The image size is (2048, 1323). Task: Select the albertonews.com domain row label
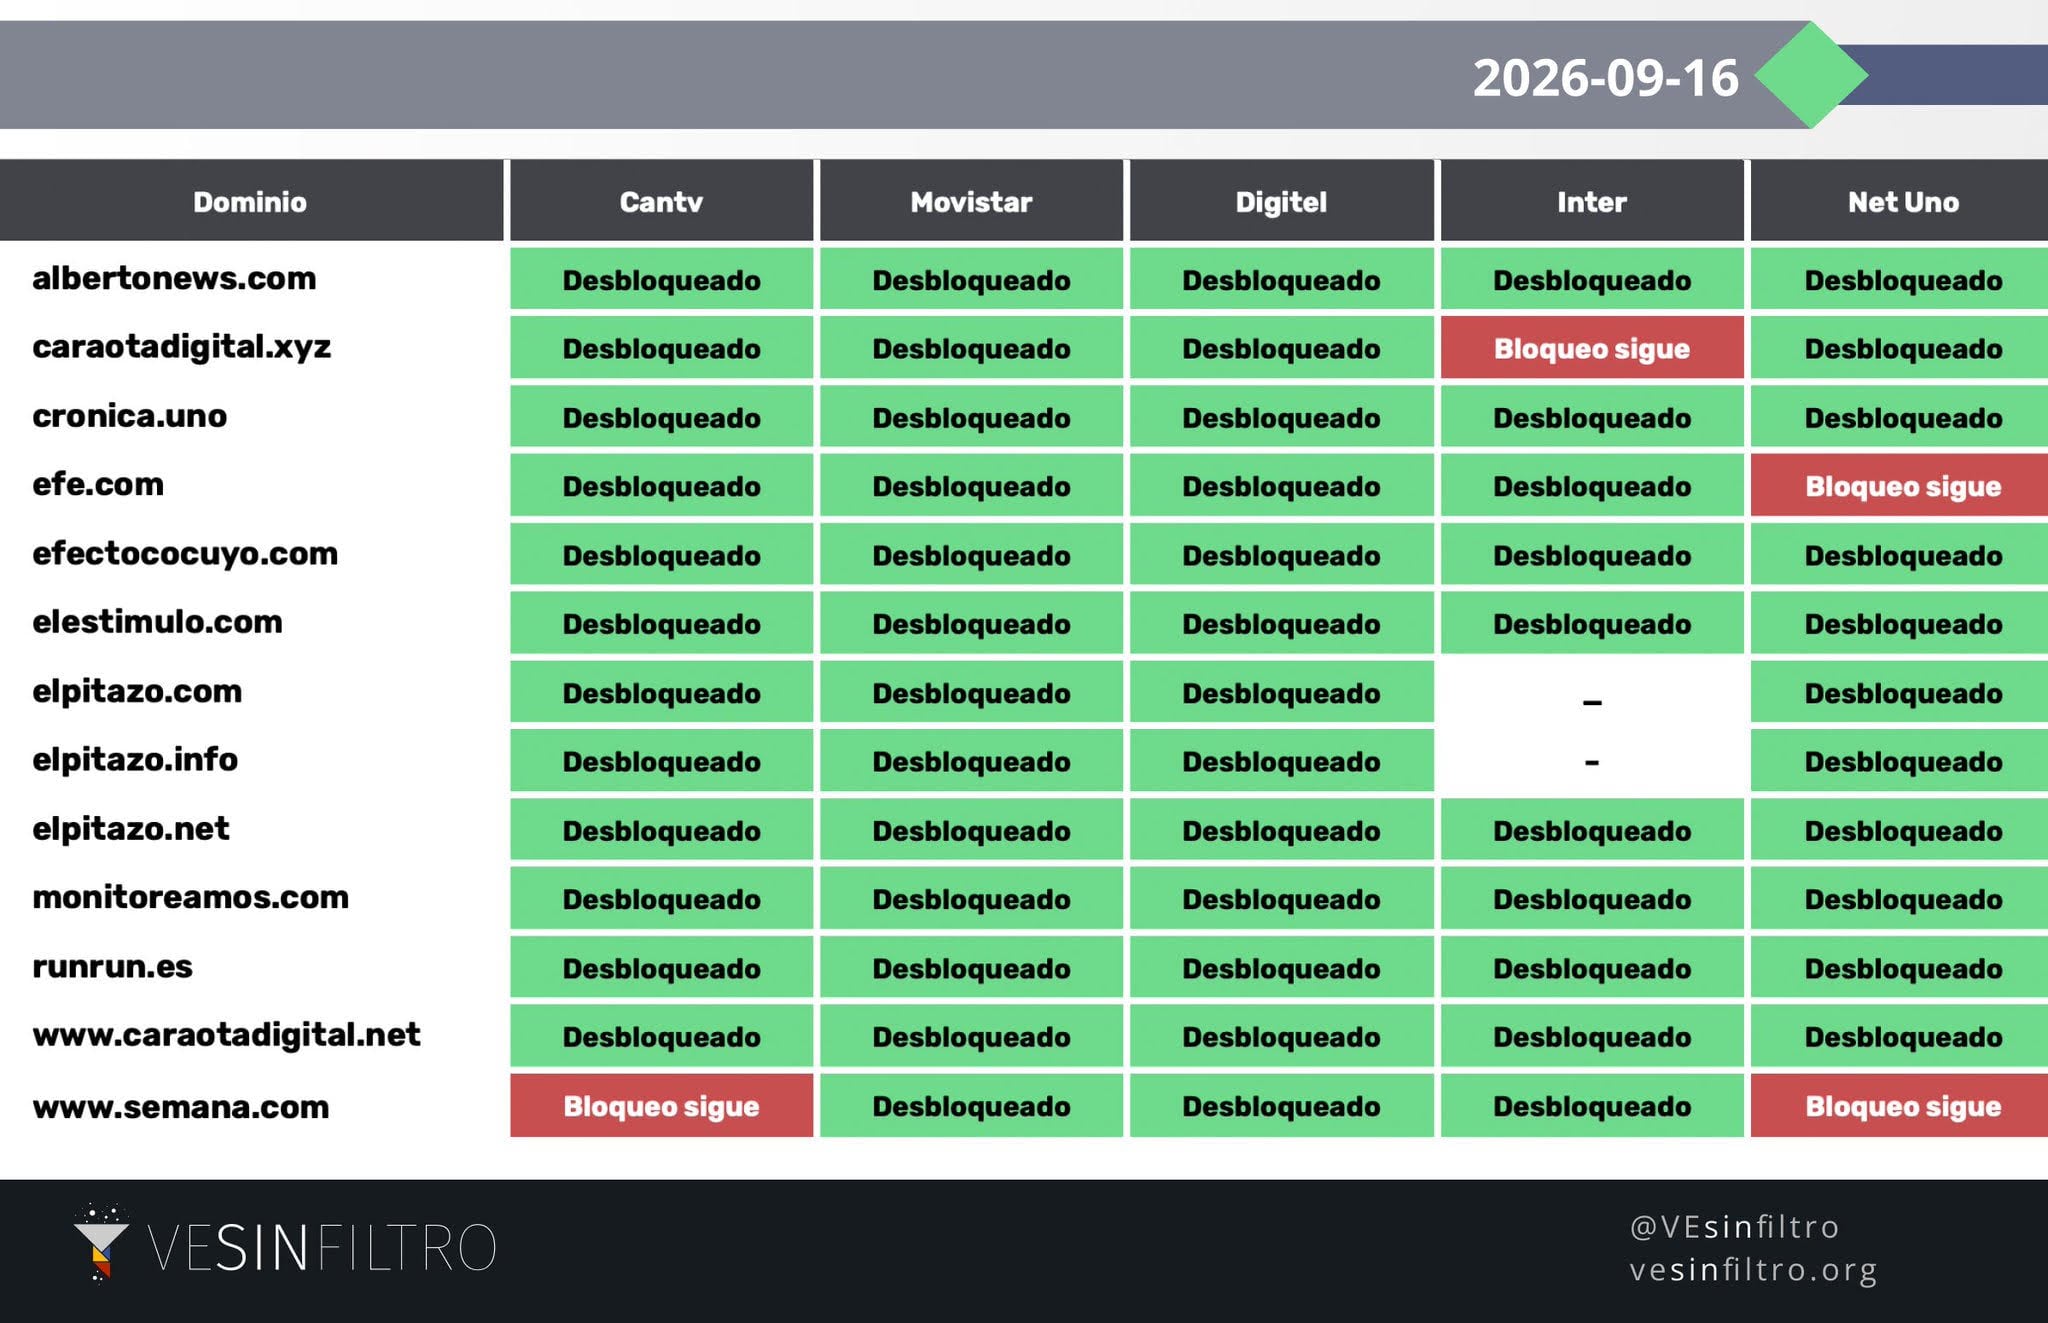pyautogui.click(x=174, y=278)
